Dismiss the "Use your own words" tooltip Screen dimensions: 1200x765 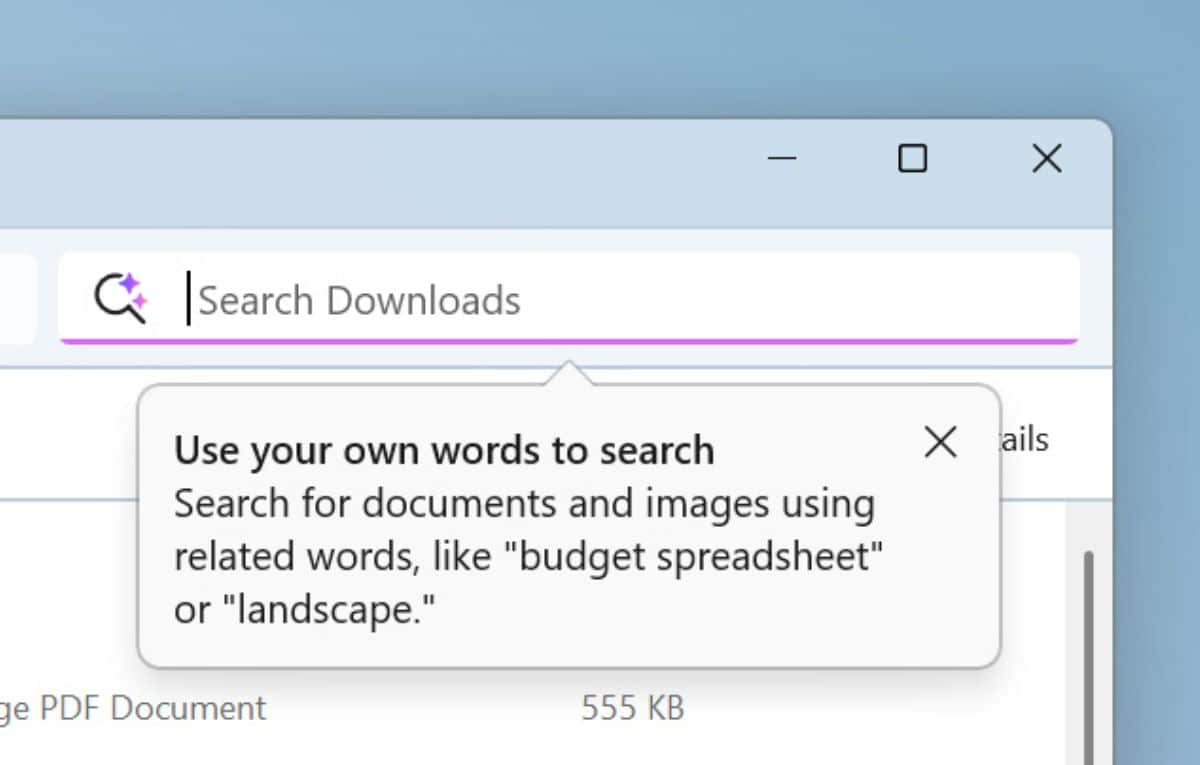[x=940, y=442]
